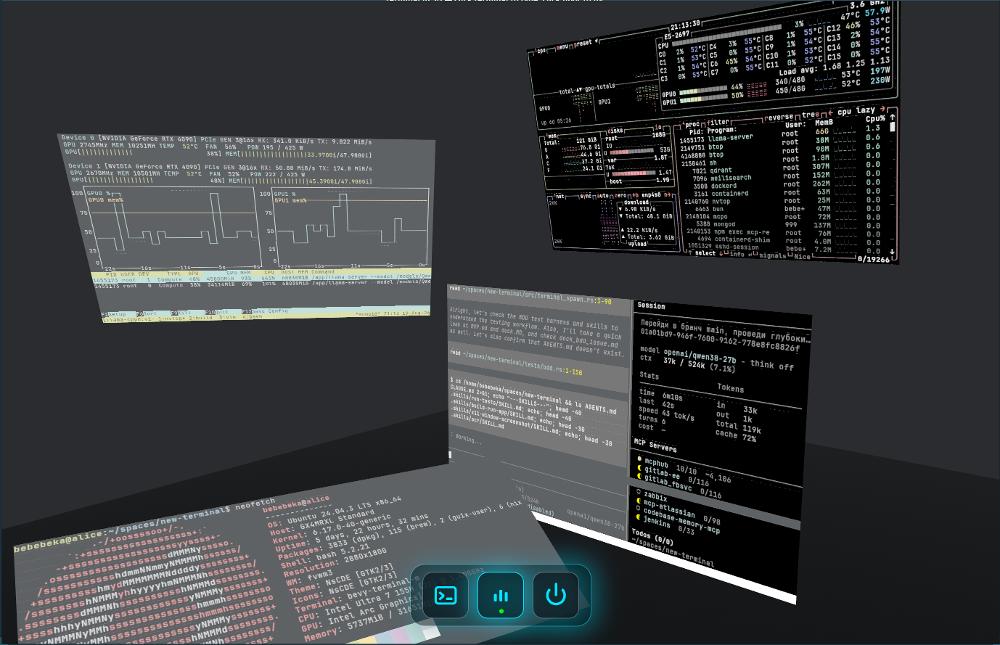Click the zabbix server status circle

click(x=638, y=492)
